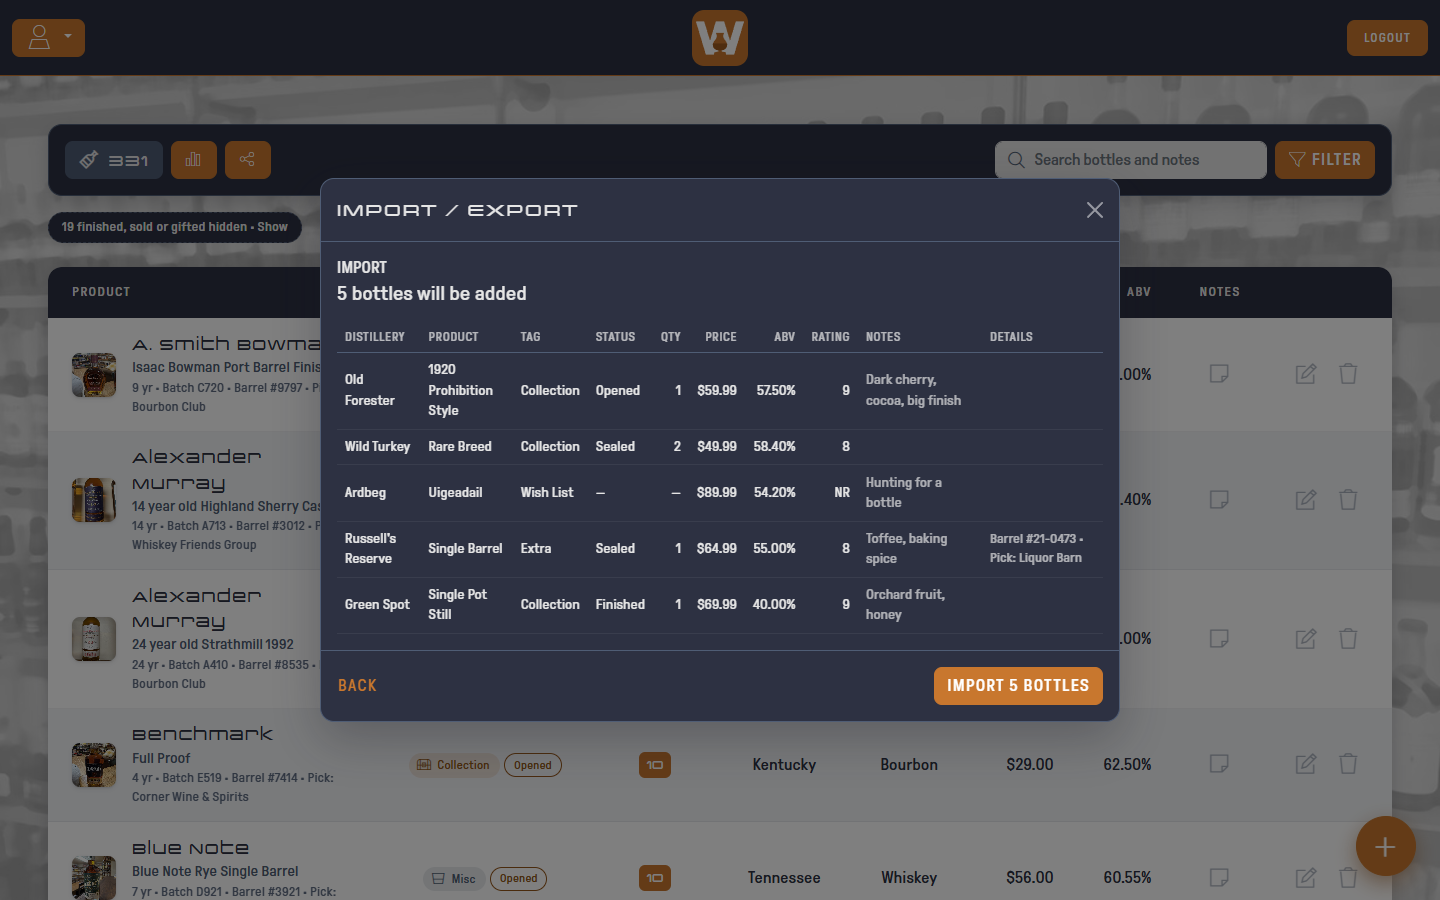Open notes for Alexander Murray 24 year Strathmill
The width and height of the screenshot is (1440, 900).
(1219, 639)
